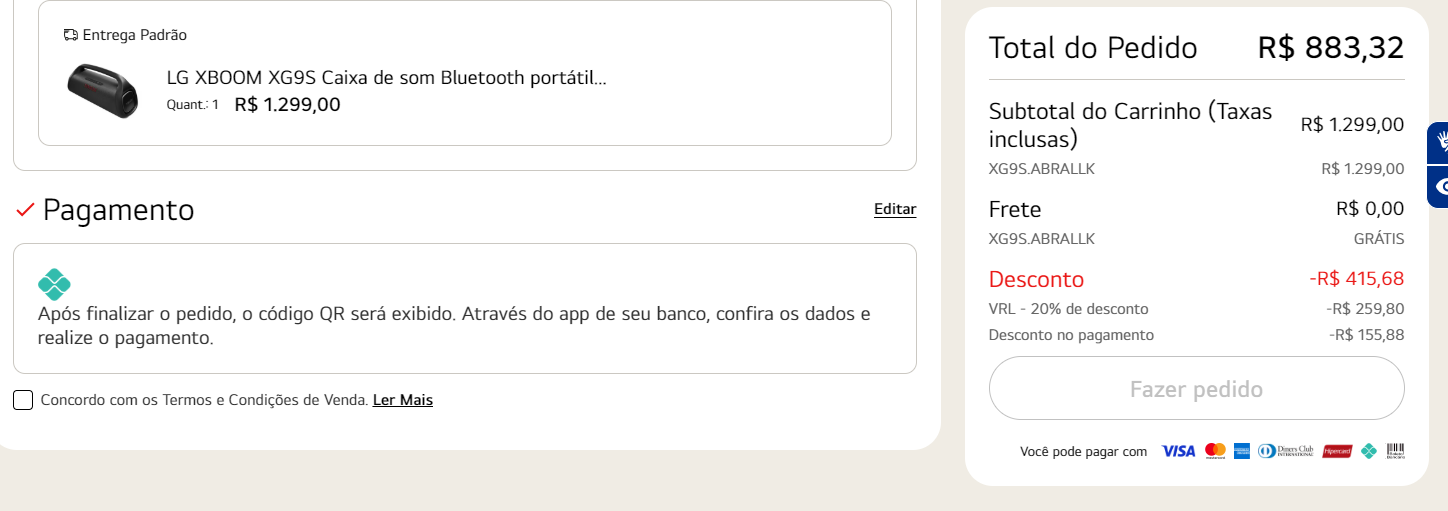Viewport: 1448px width, 511px height.
Task: Click the Total do Pedido amount
Action: pyautogui.click(x=1331, y=47)
